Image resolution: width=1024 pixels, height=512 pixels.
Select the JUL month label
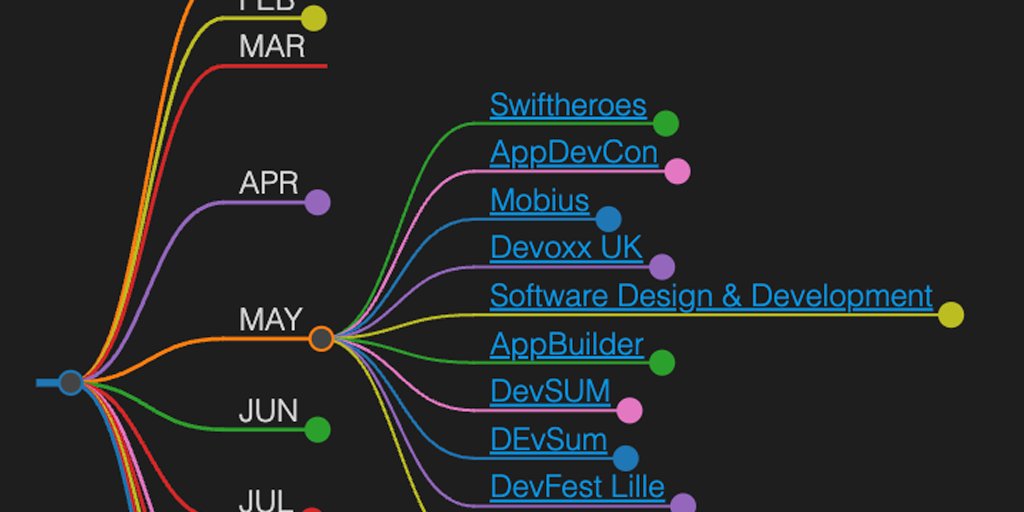tap(266, 500)
